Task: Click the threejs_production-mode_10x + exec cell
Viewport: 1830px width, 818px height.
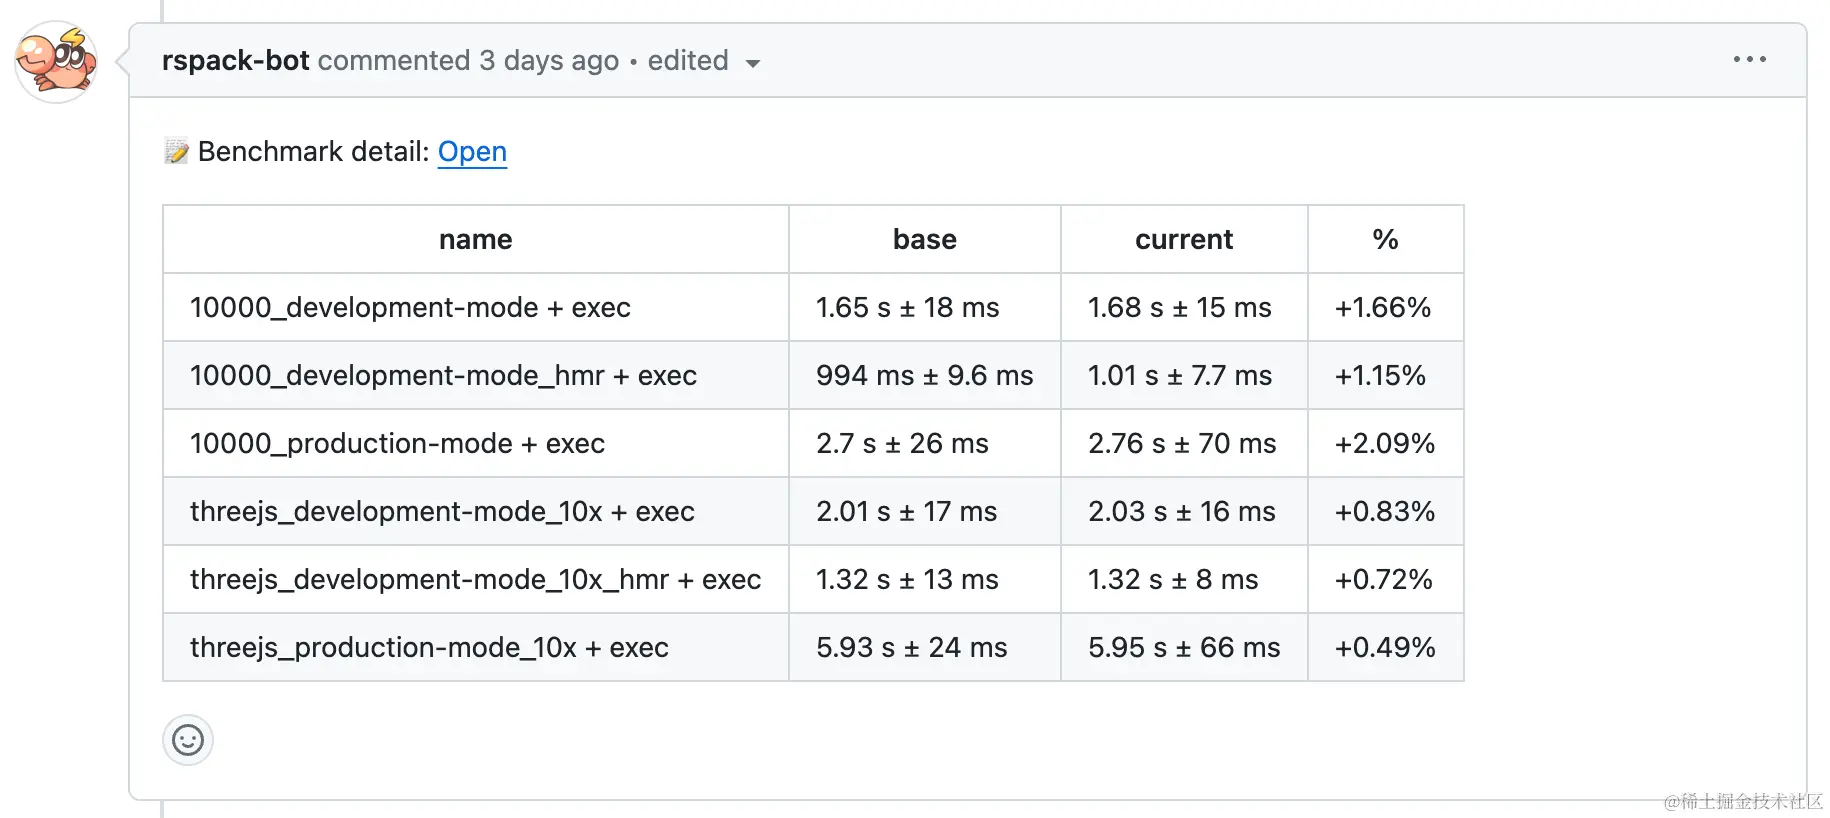Action: tap(429, 648)
